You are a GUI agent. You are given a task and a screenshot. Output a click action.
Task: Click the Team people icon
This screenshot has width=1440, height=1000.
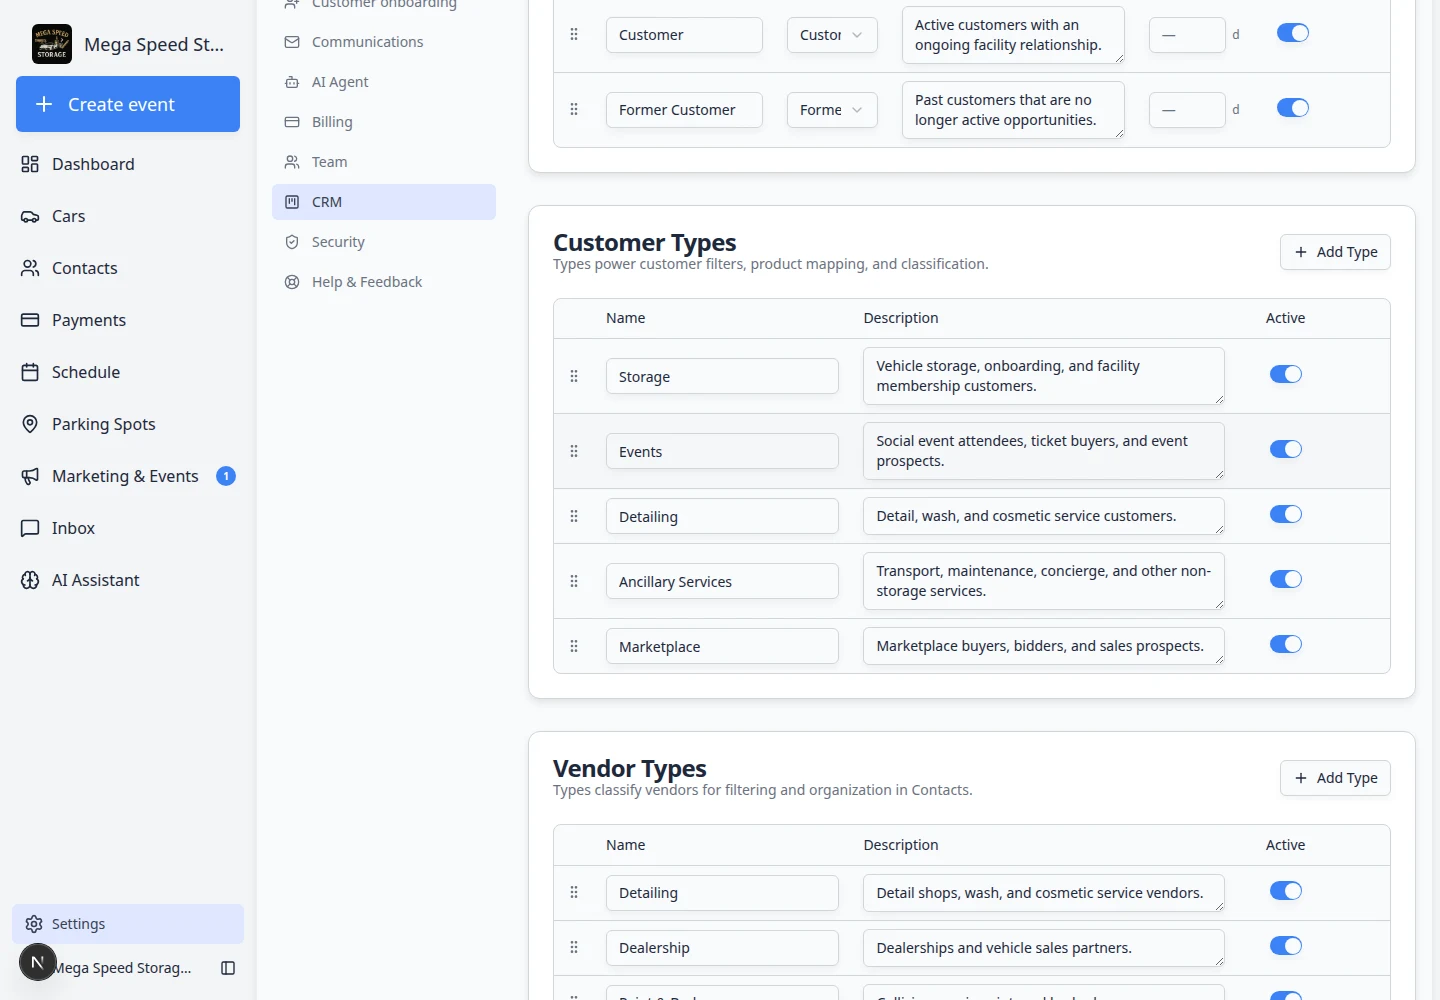point(292,162)
